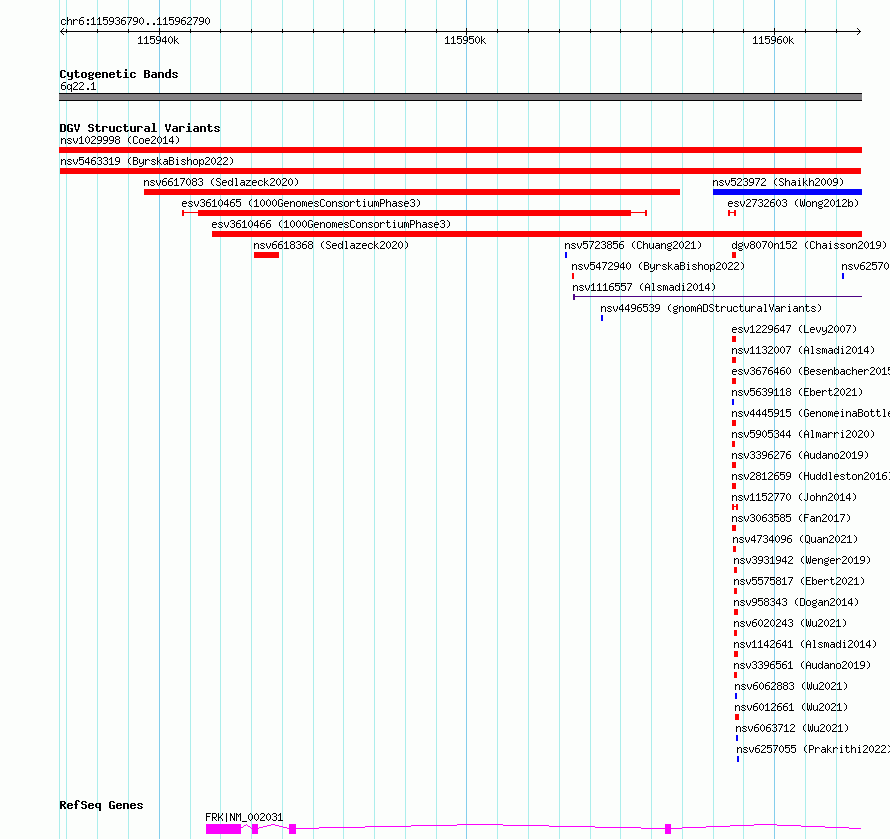The height and width of the screenshot is (839, 890).
Task: Click the 6q22.1 cytogenetic band bar
Action: tap(460, 97)
